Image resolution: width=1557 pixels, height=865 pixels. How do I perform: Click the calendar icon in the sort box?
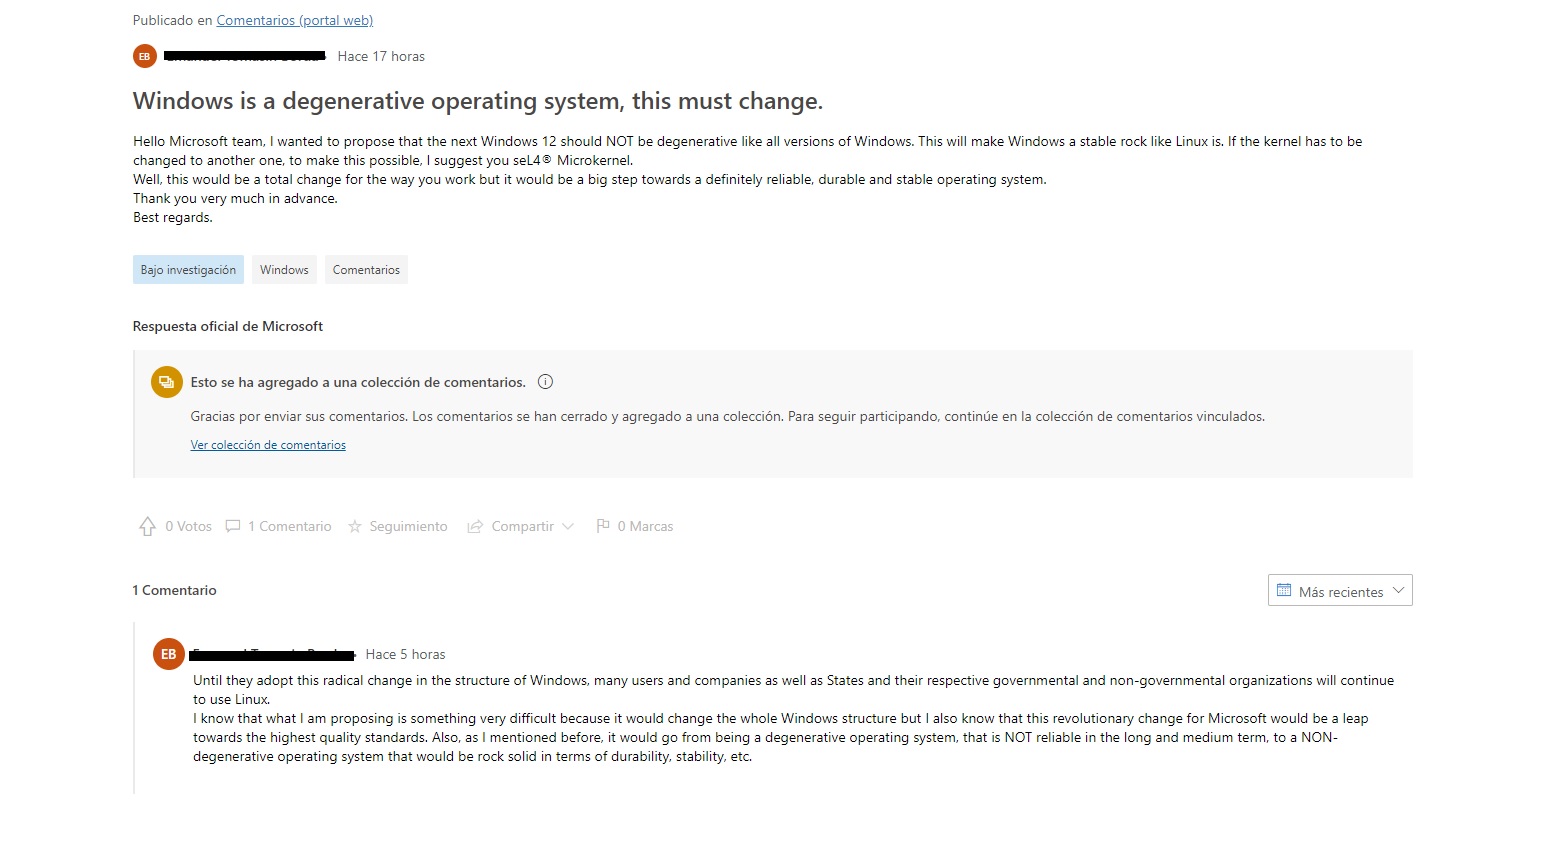(x=1284, y=591)
